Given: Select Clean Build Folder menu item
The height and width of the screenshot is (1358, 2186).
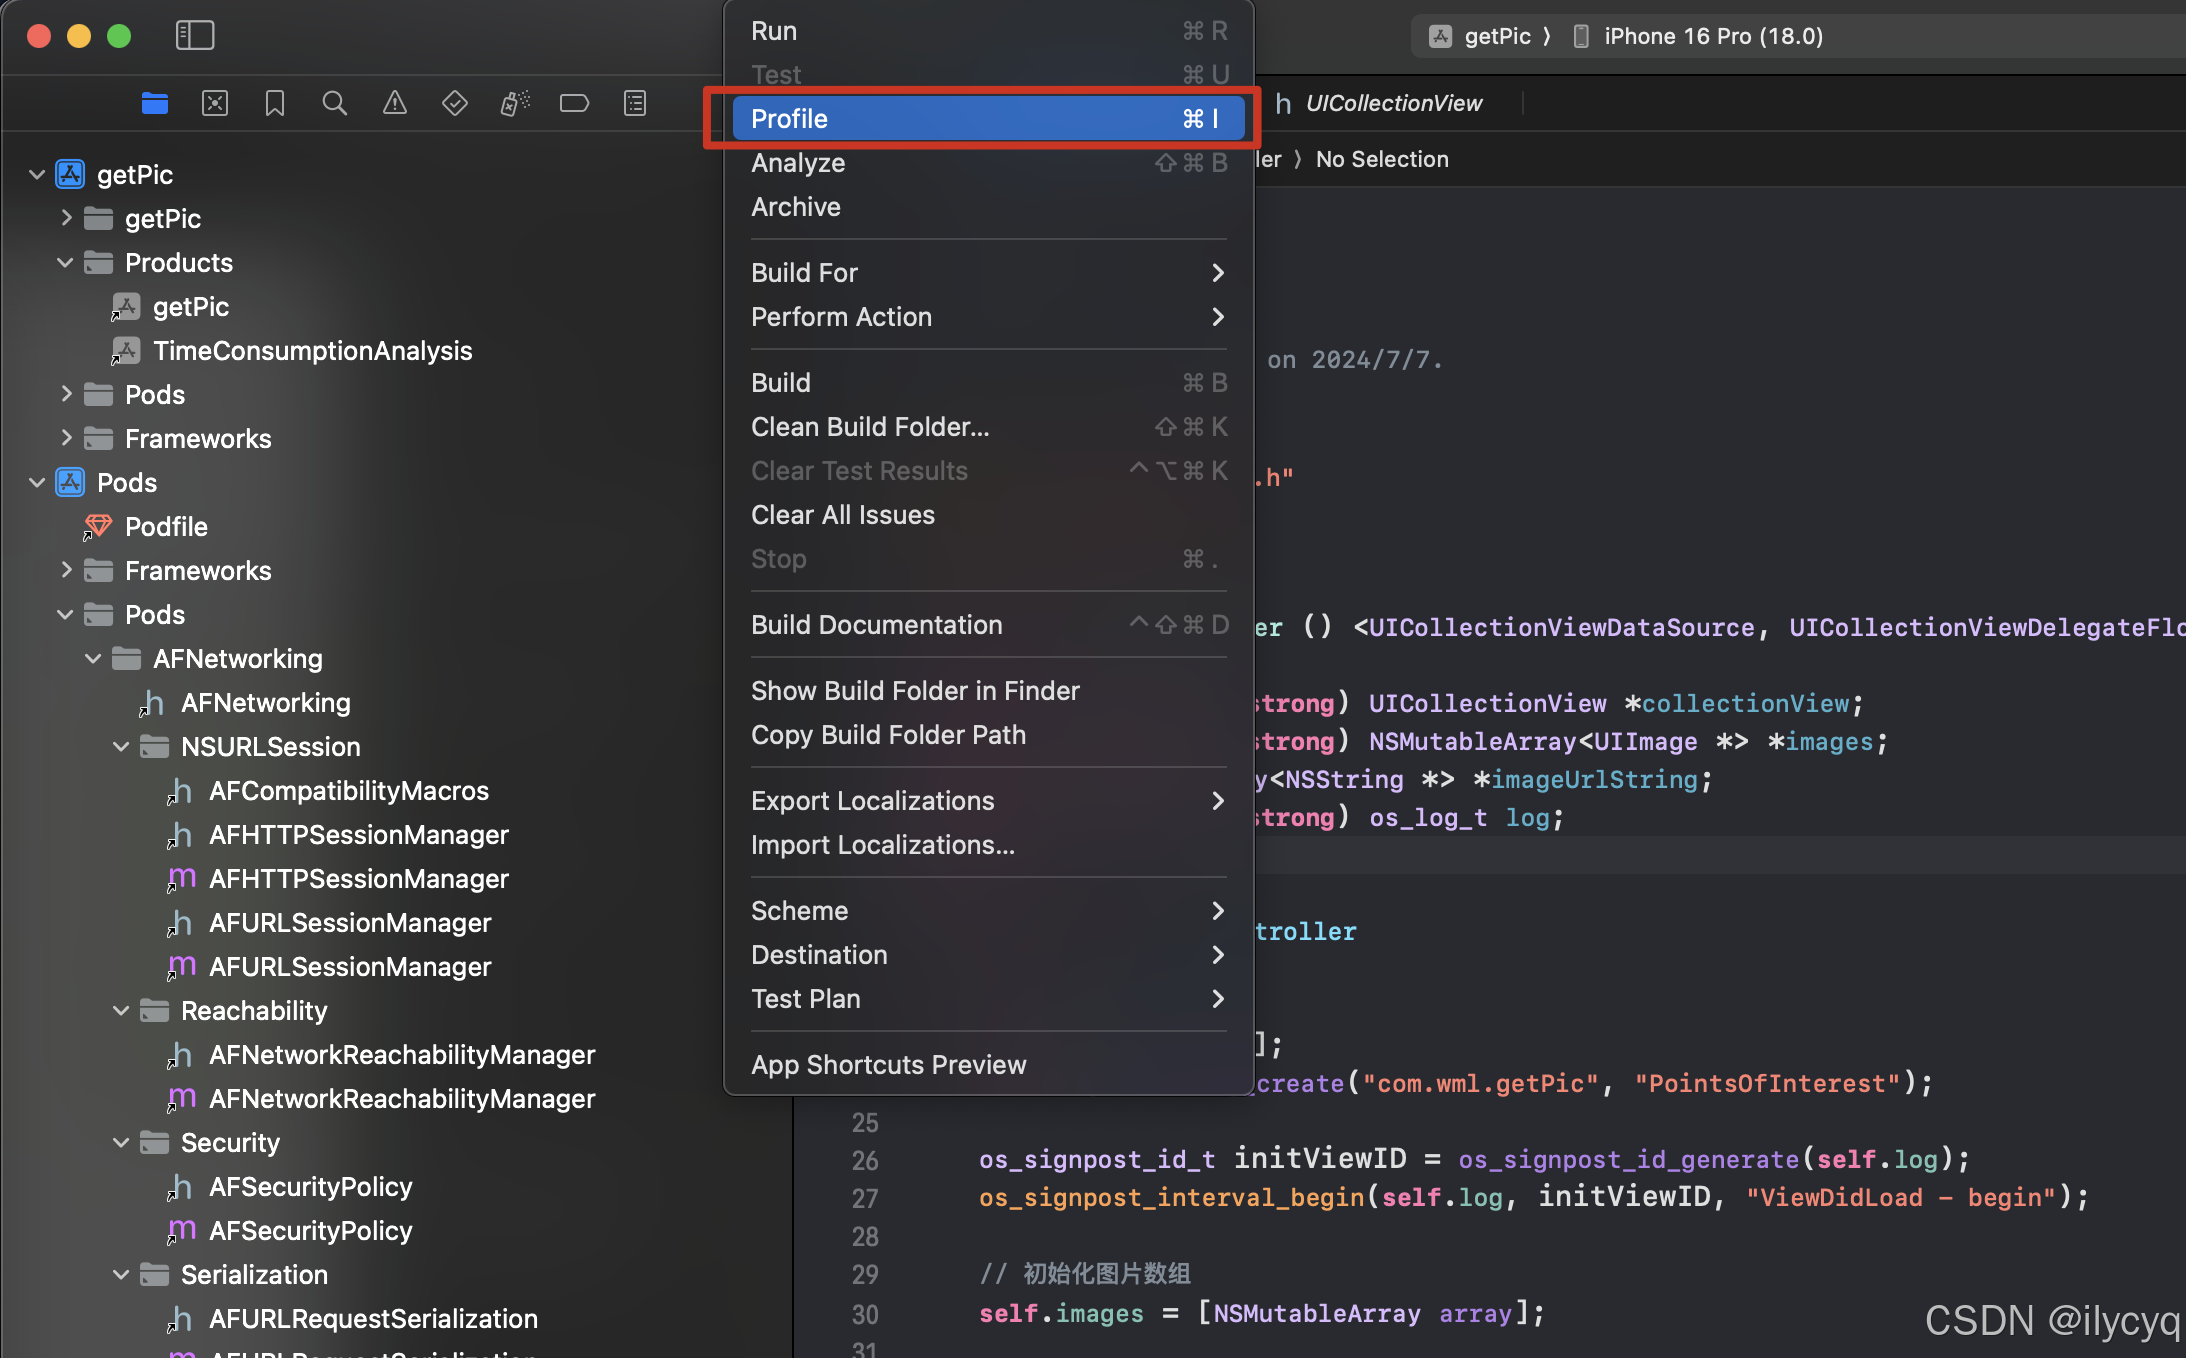Looking at the screenshot, I should point(870,427).
